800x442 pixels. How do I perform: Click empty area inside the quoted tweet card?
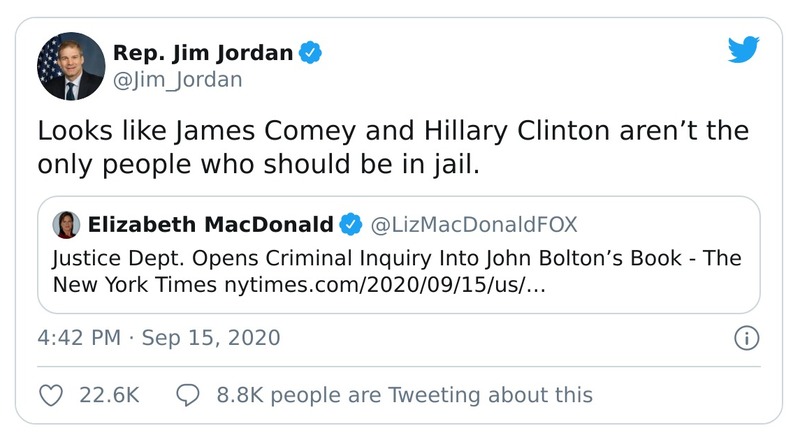(x=660, y=290)
